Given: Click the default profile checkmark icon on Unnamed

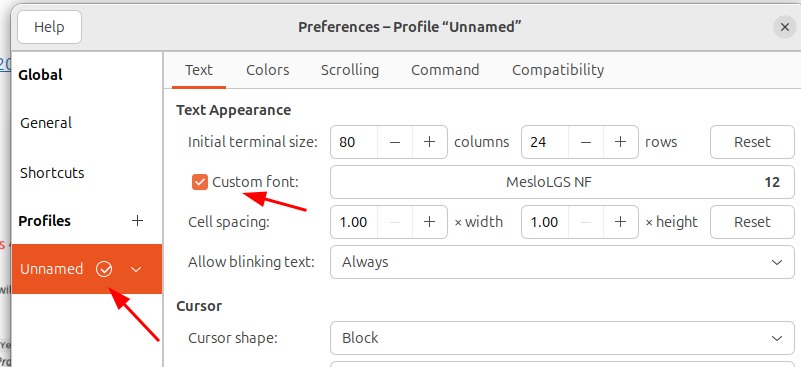Looking at the screenshot, I should [x=104, y=269].
